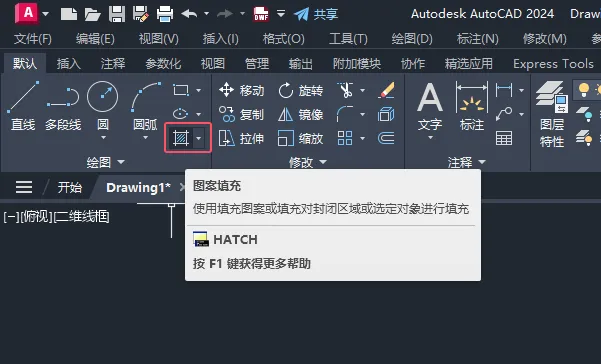The image size is (601, 364).
Task: Open Layer Properties (图层特性)
Action: coord(552,114)
